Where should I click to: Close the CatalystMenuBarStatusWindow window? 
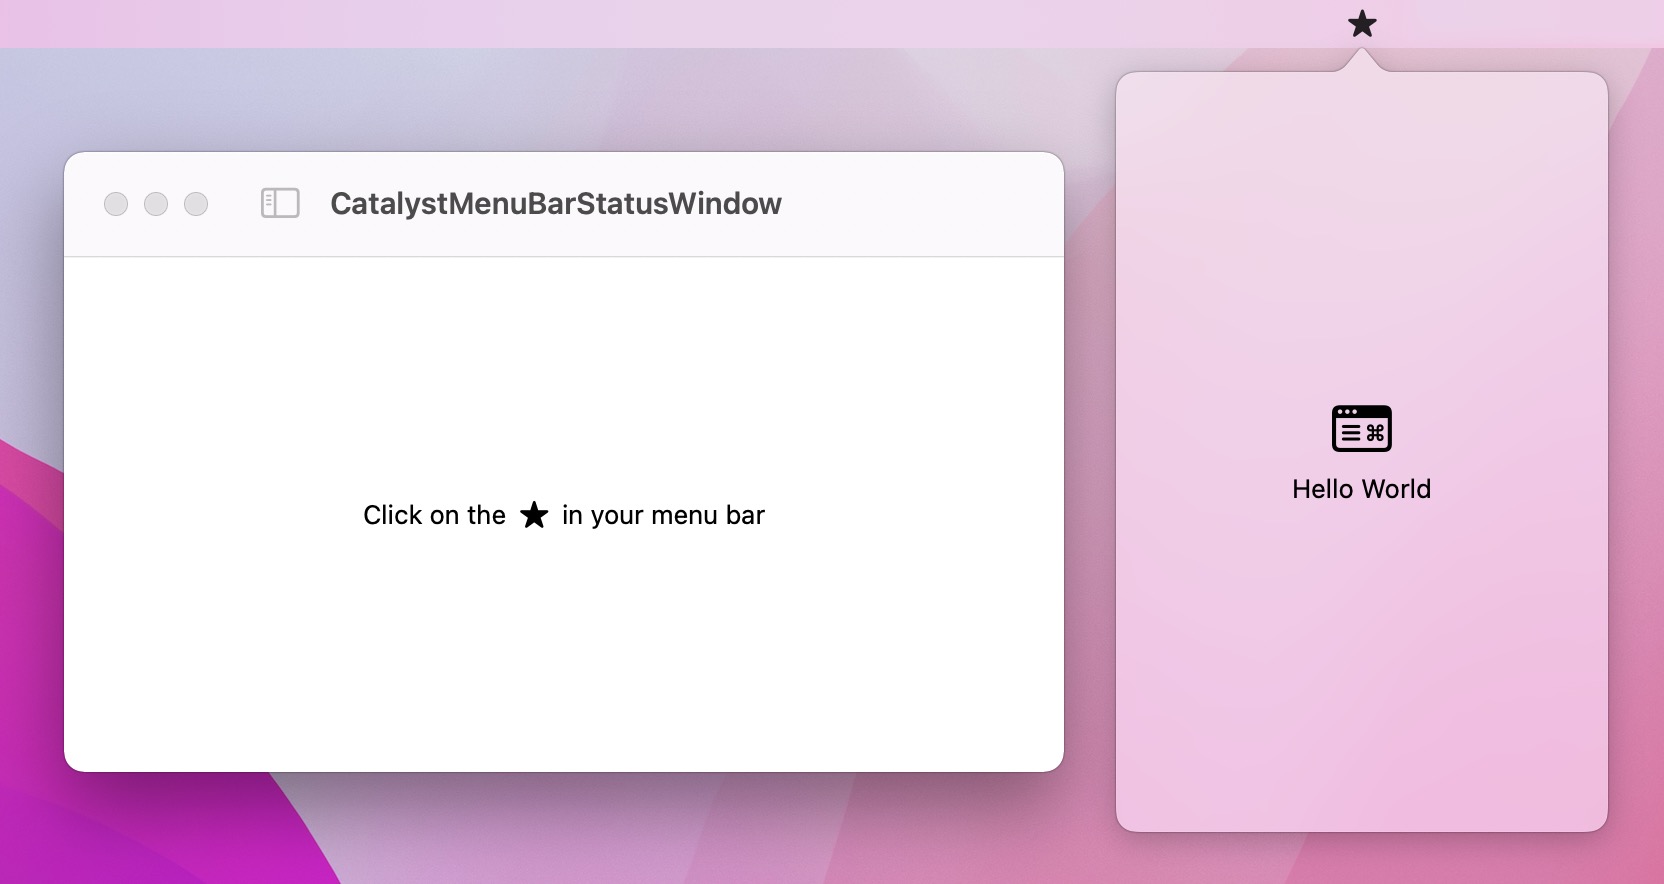116,204
